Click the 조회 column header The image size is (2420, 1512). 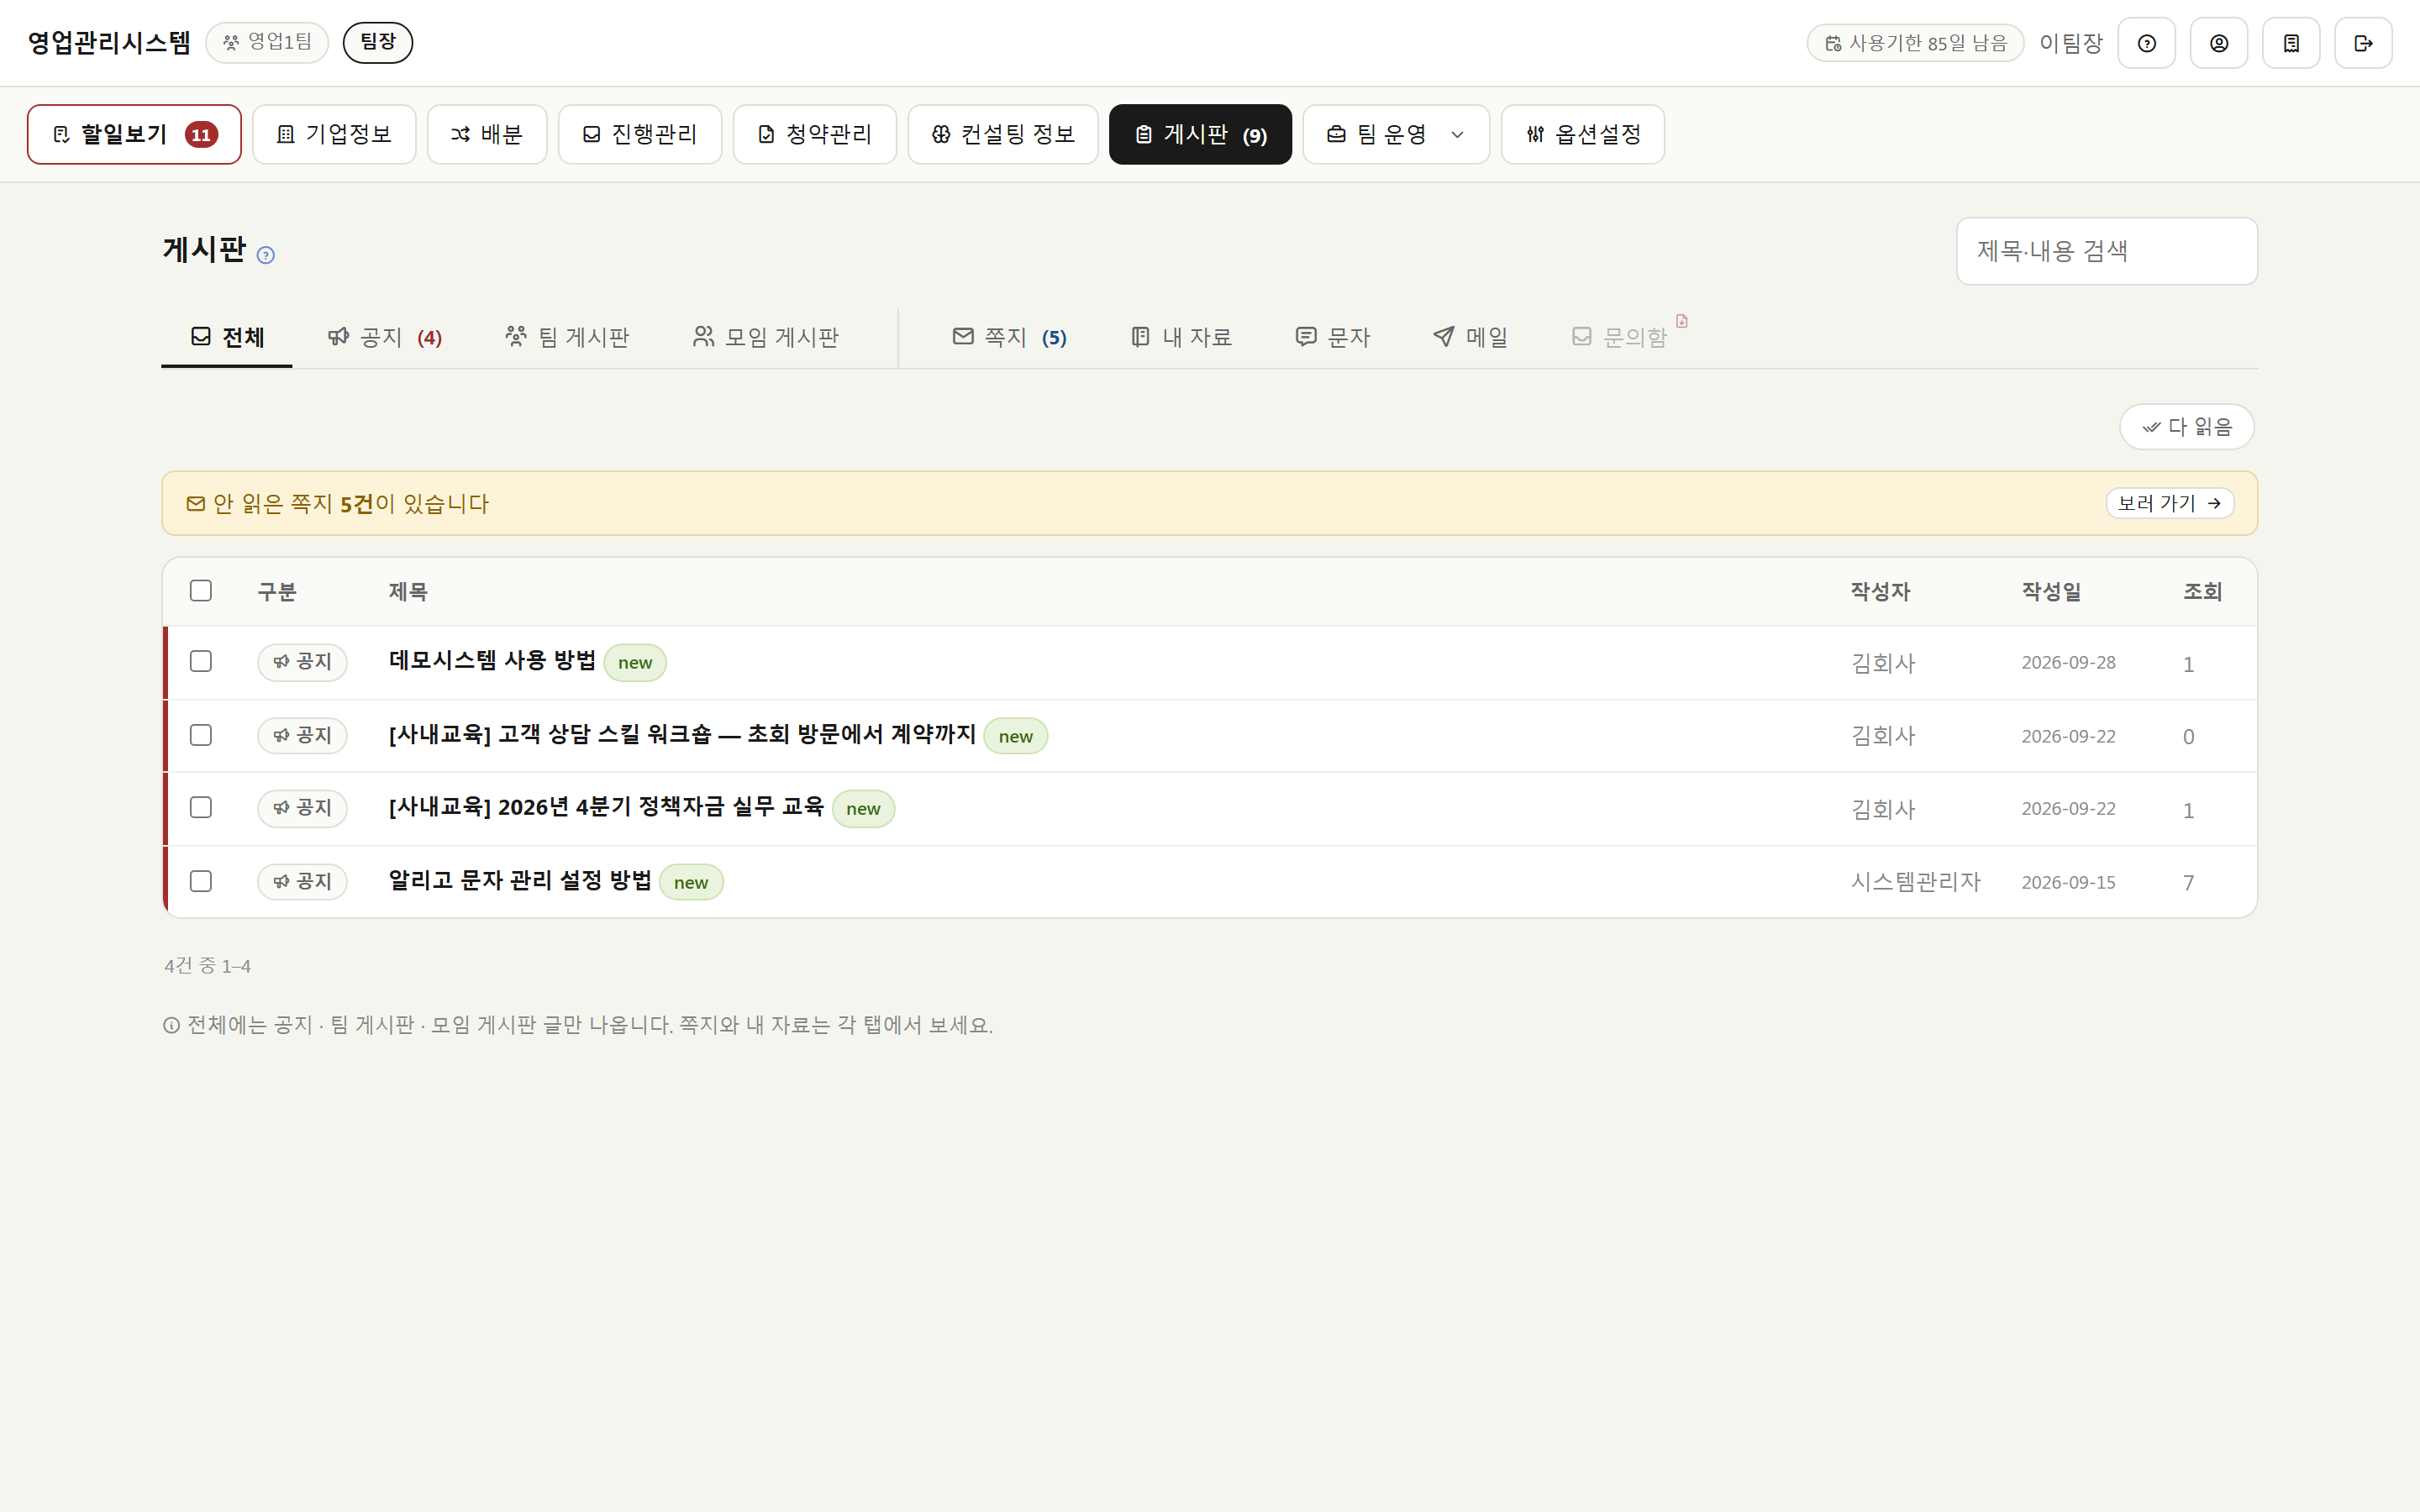[2202, 592]
